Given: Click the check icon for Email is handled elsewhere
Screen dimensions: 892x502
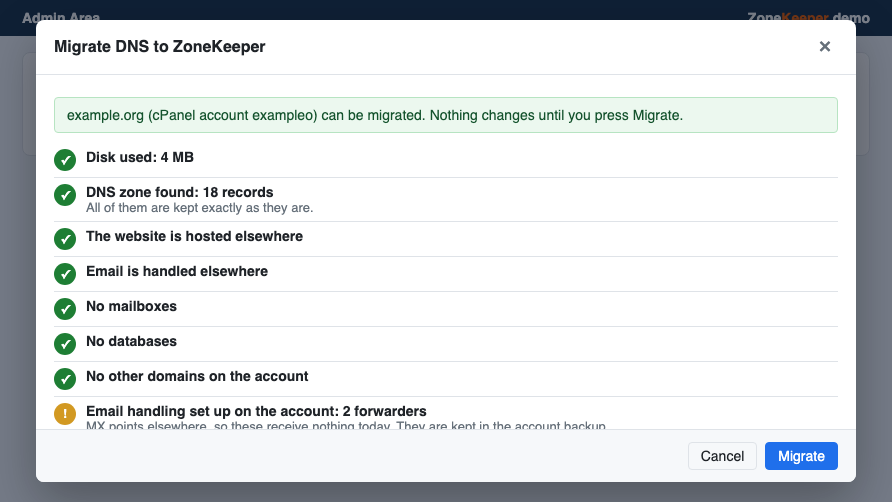Looking at the screenshot, I should (65, 274).
